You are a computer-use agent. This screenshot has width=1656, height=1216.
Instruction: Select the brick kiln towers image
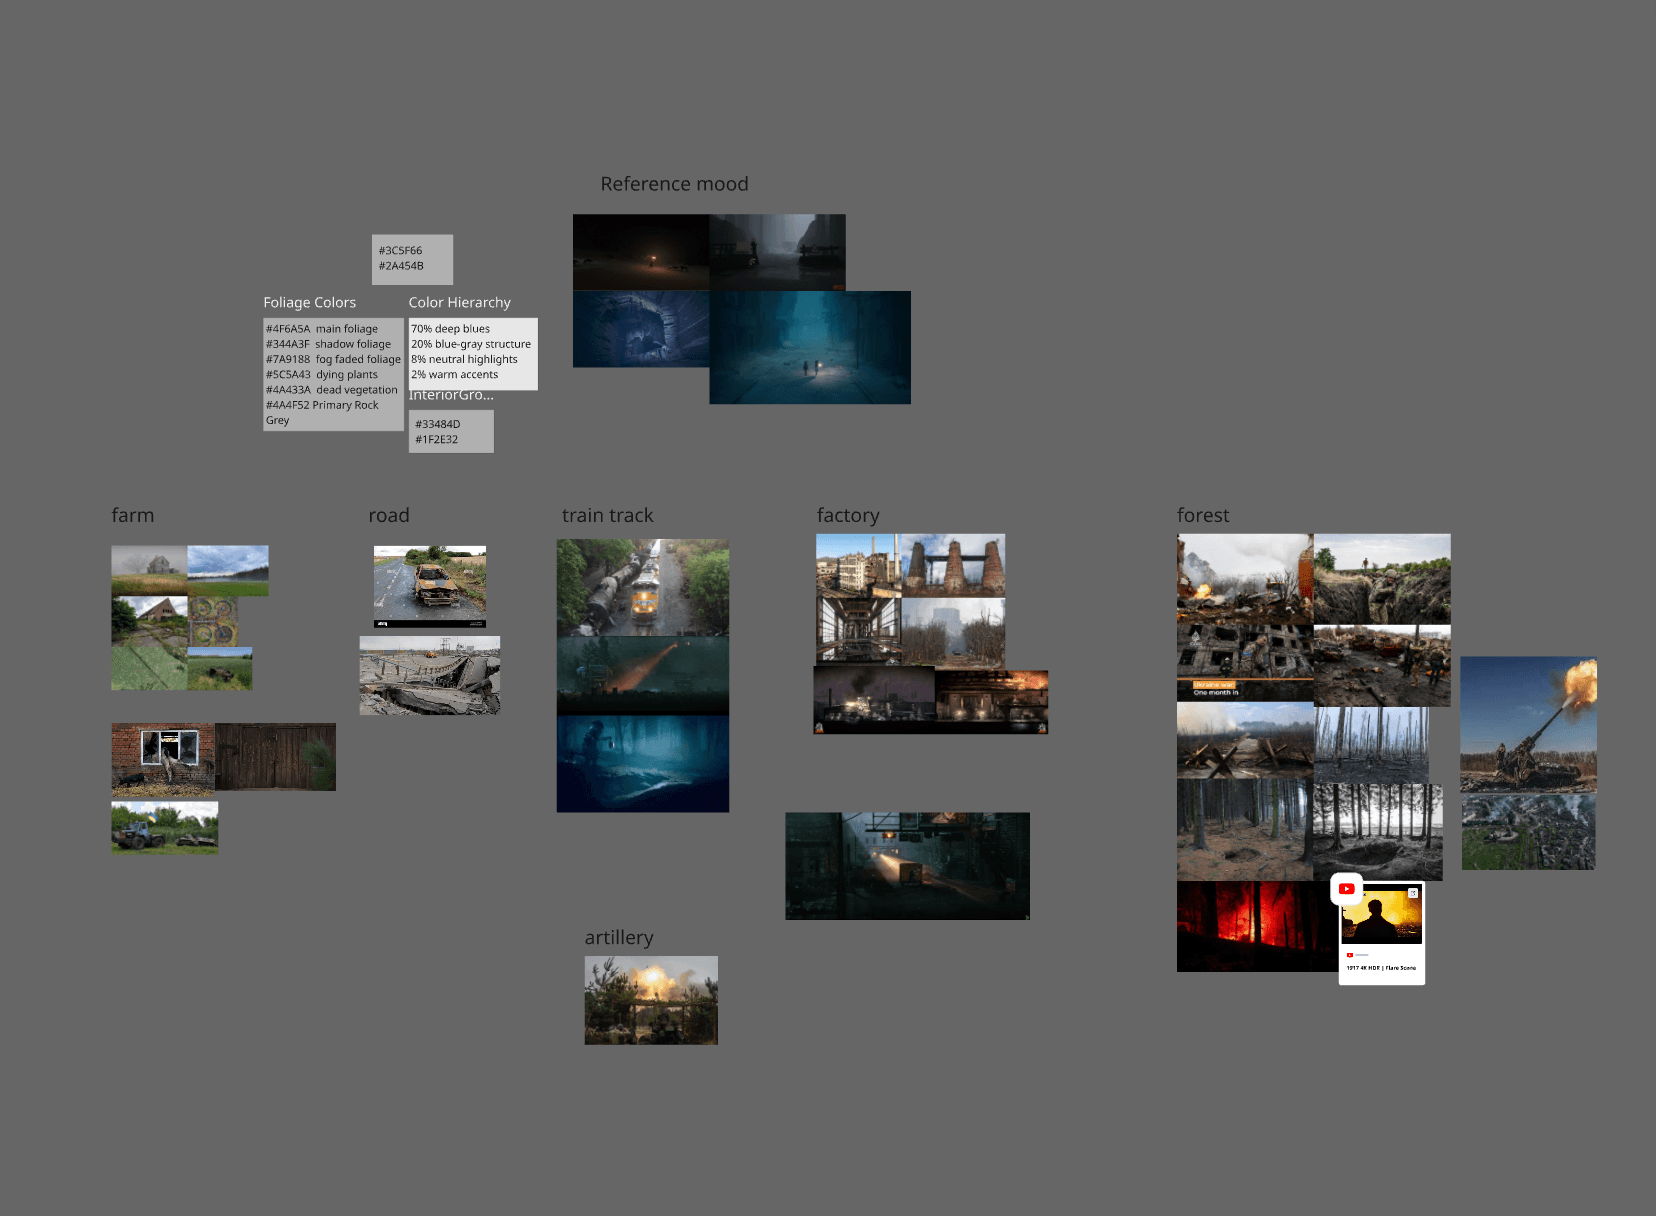point(953,565)
